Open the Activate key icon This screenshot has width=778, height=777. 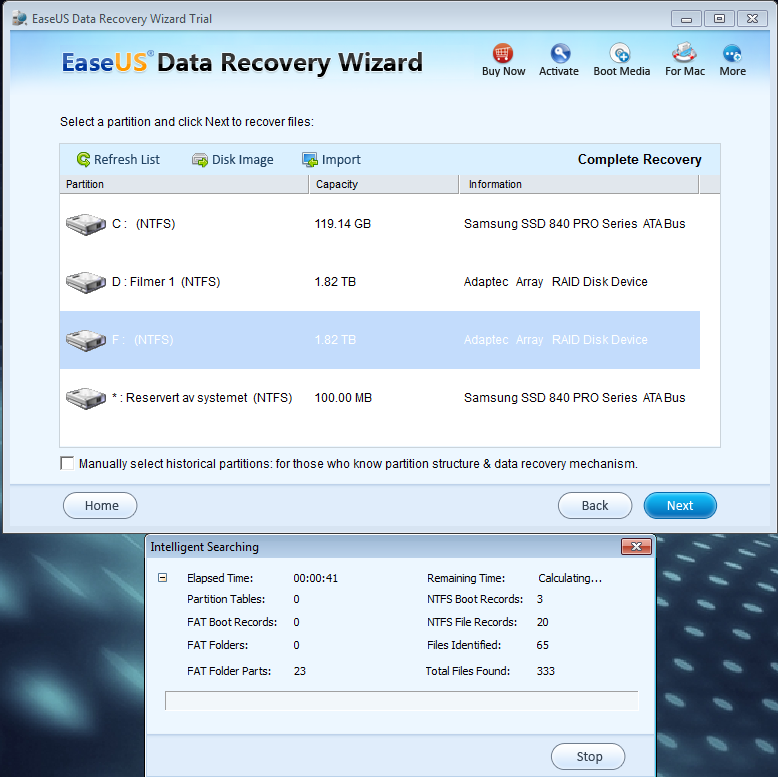click(560, 53)
